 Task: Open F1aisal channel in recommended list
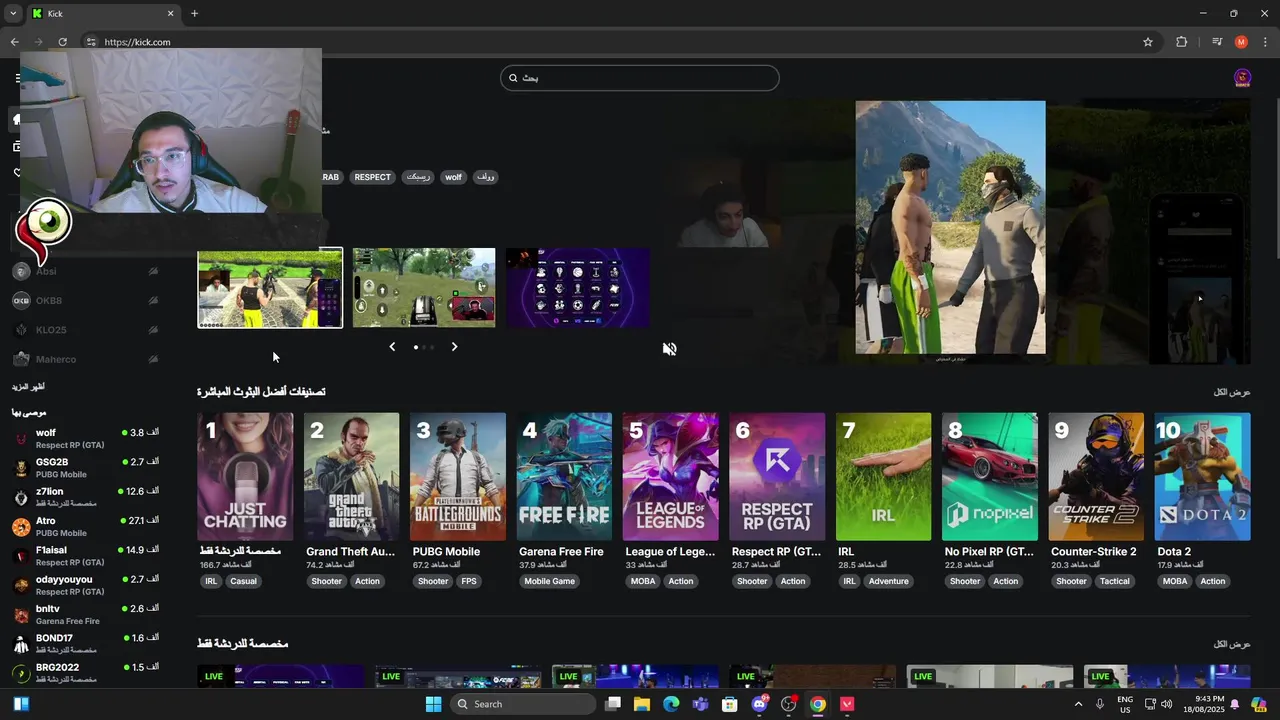(85, 555)
